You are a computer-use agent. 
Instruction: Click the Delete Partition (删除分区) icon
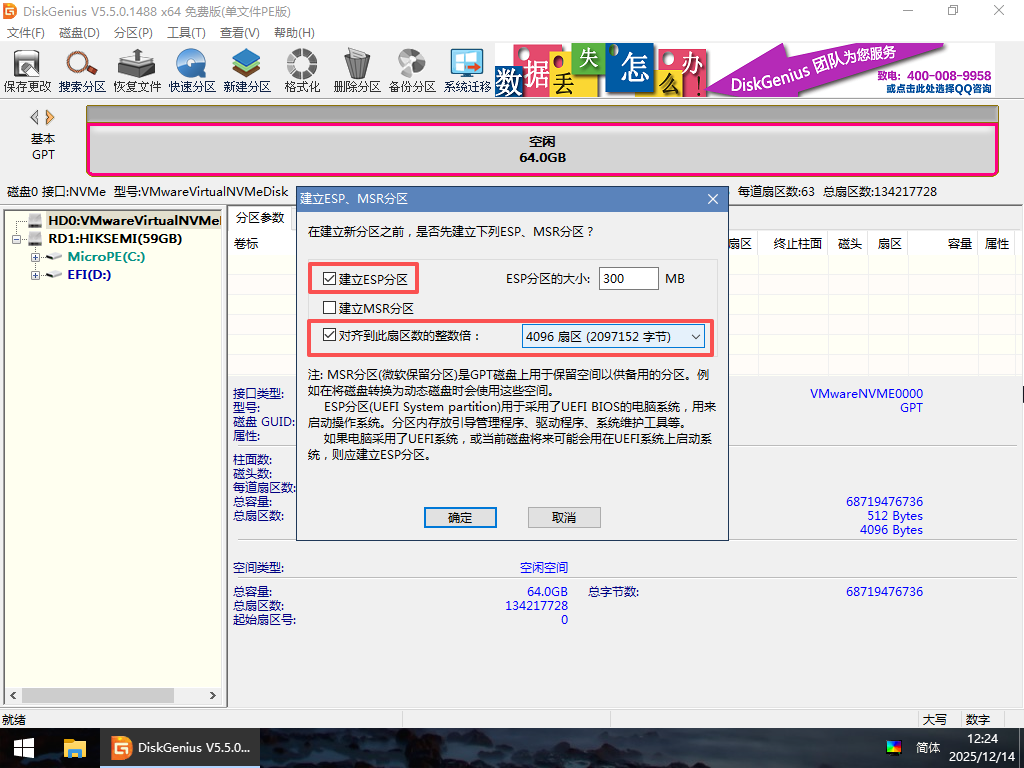coord(357,70)
